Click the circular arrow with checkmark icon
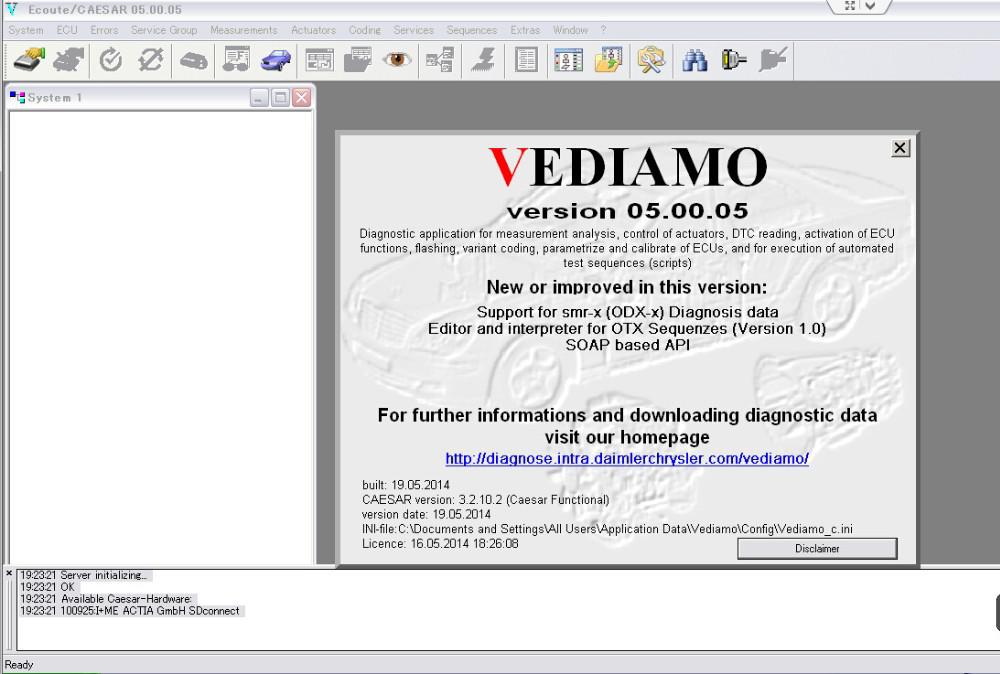 (x=111, y=61)
